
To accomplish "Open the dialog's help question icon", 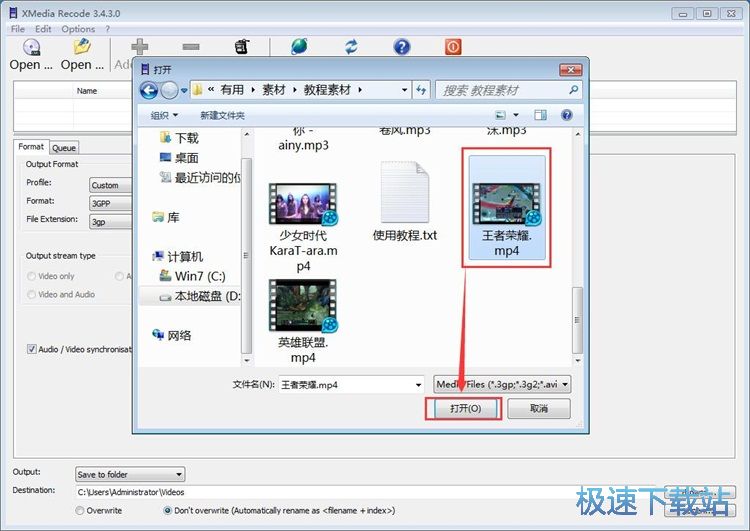I will 567,115.
